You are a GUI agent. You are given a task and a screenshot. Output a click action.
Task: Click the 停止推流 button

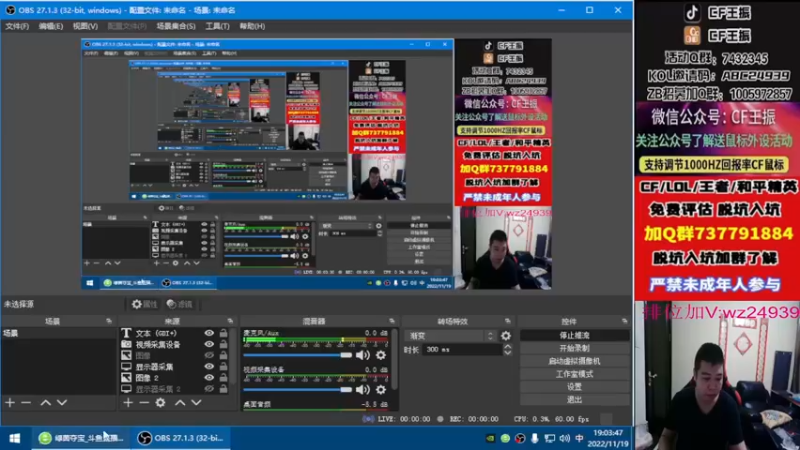coord(574,335)
